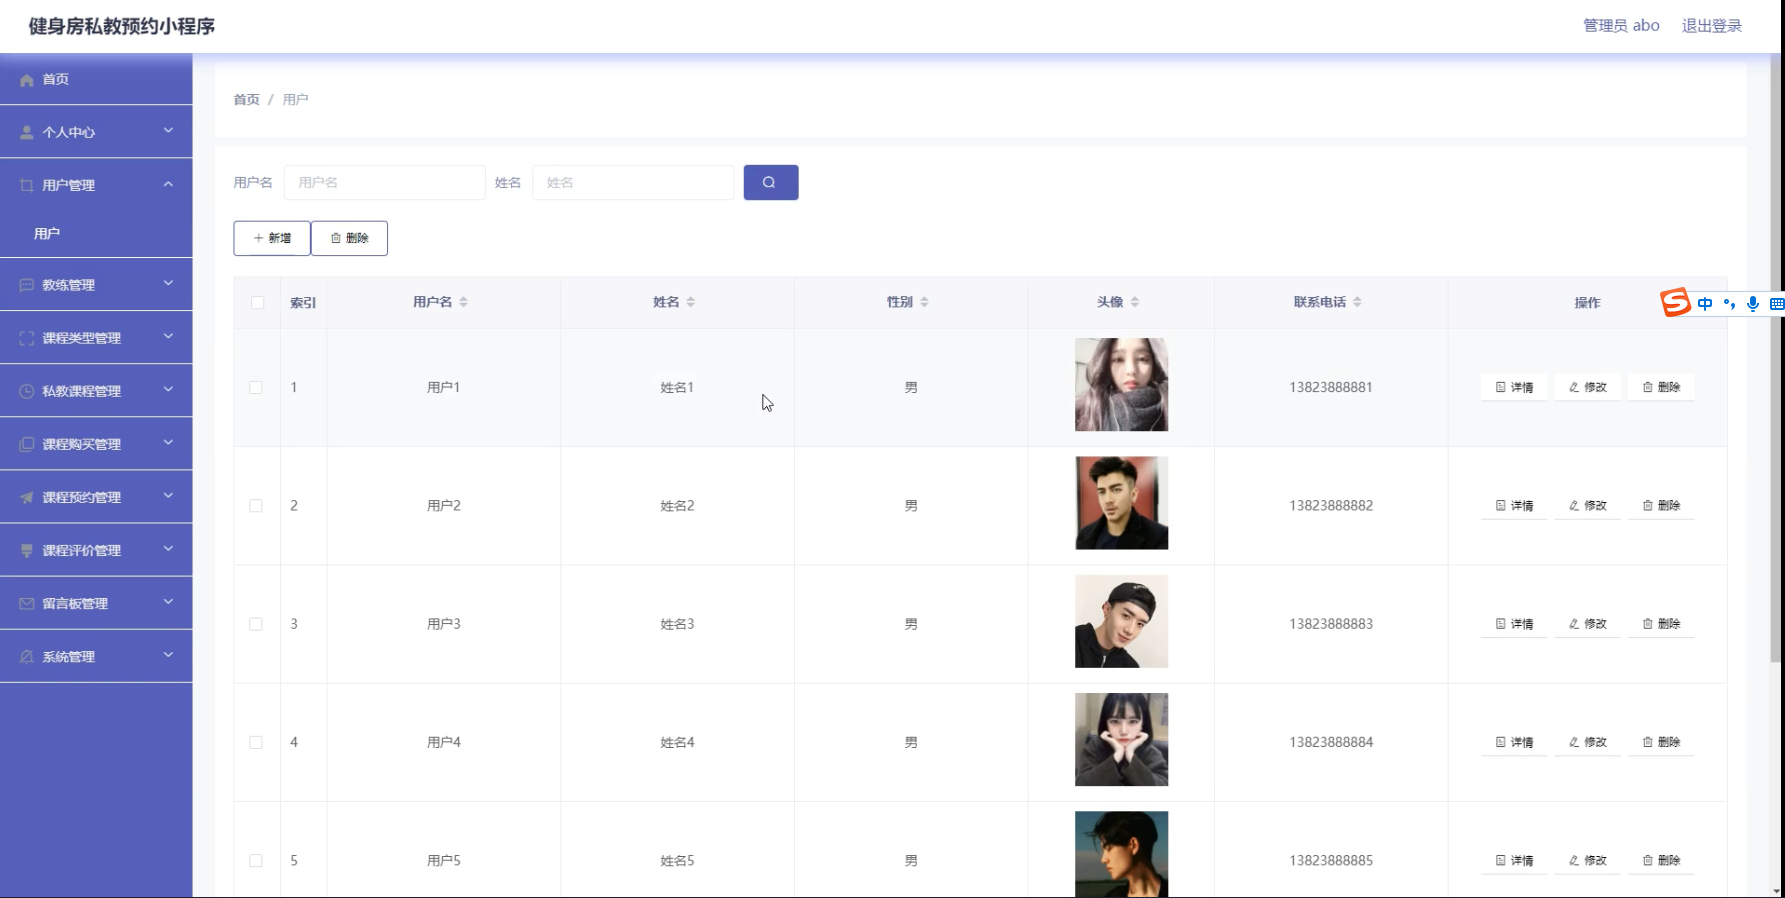This screenshot has width=1785, height=898.
Task: Click the 新增 button
Action: [272, 238]
